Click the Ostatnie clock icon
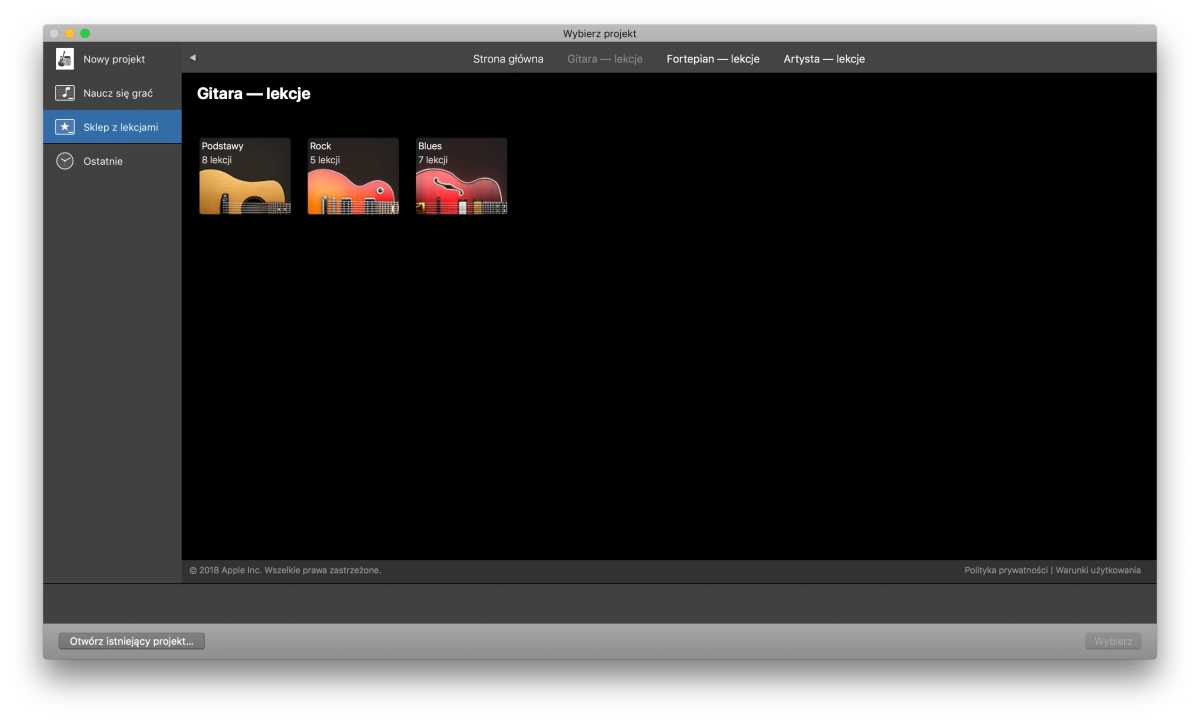1200x721 pixels. 65,161
